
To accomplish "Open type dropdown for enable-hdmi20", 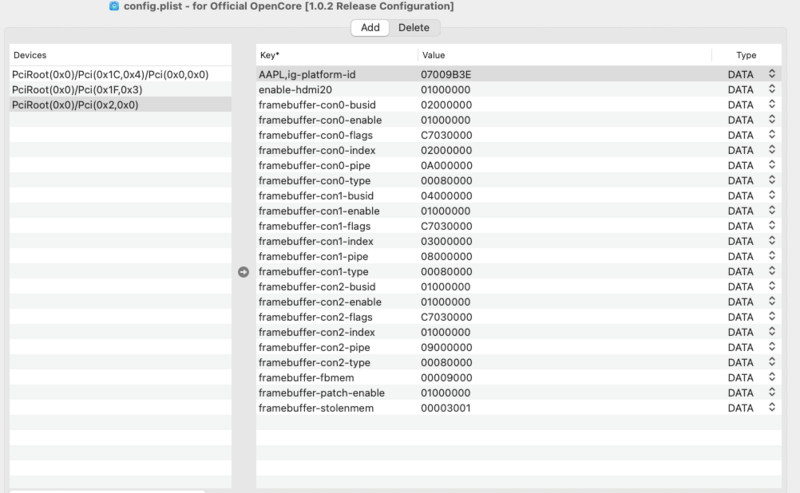I will pyautogui.click(x=772, y=89).
